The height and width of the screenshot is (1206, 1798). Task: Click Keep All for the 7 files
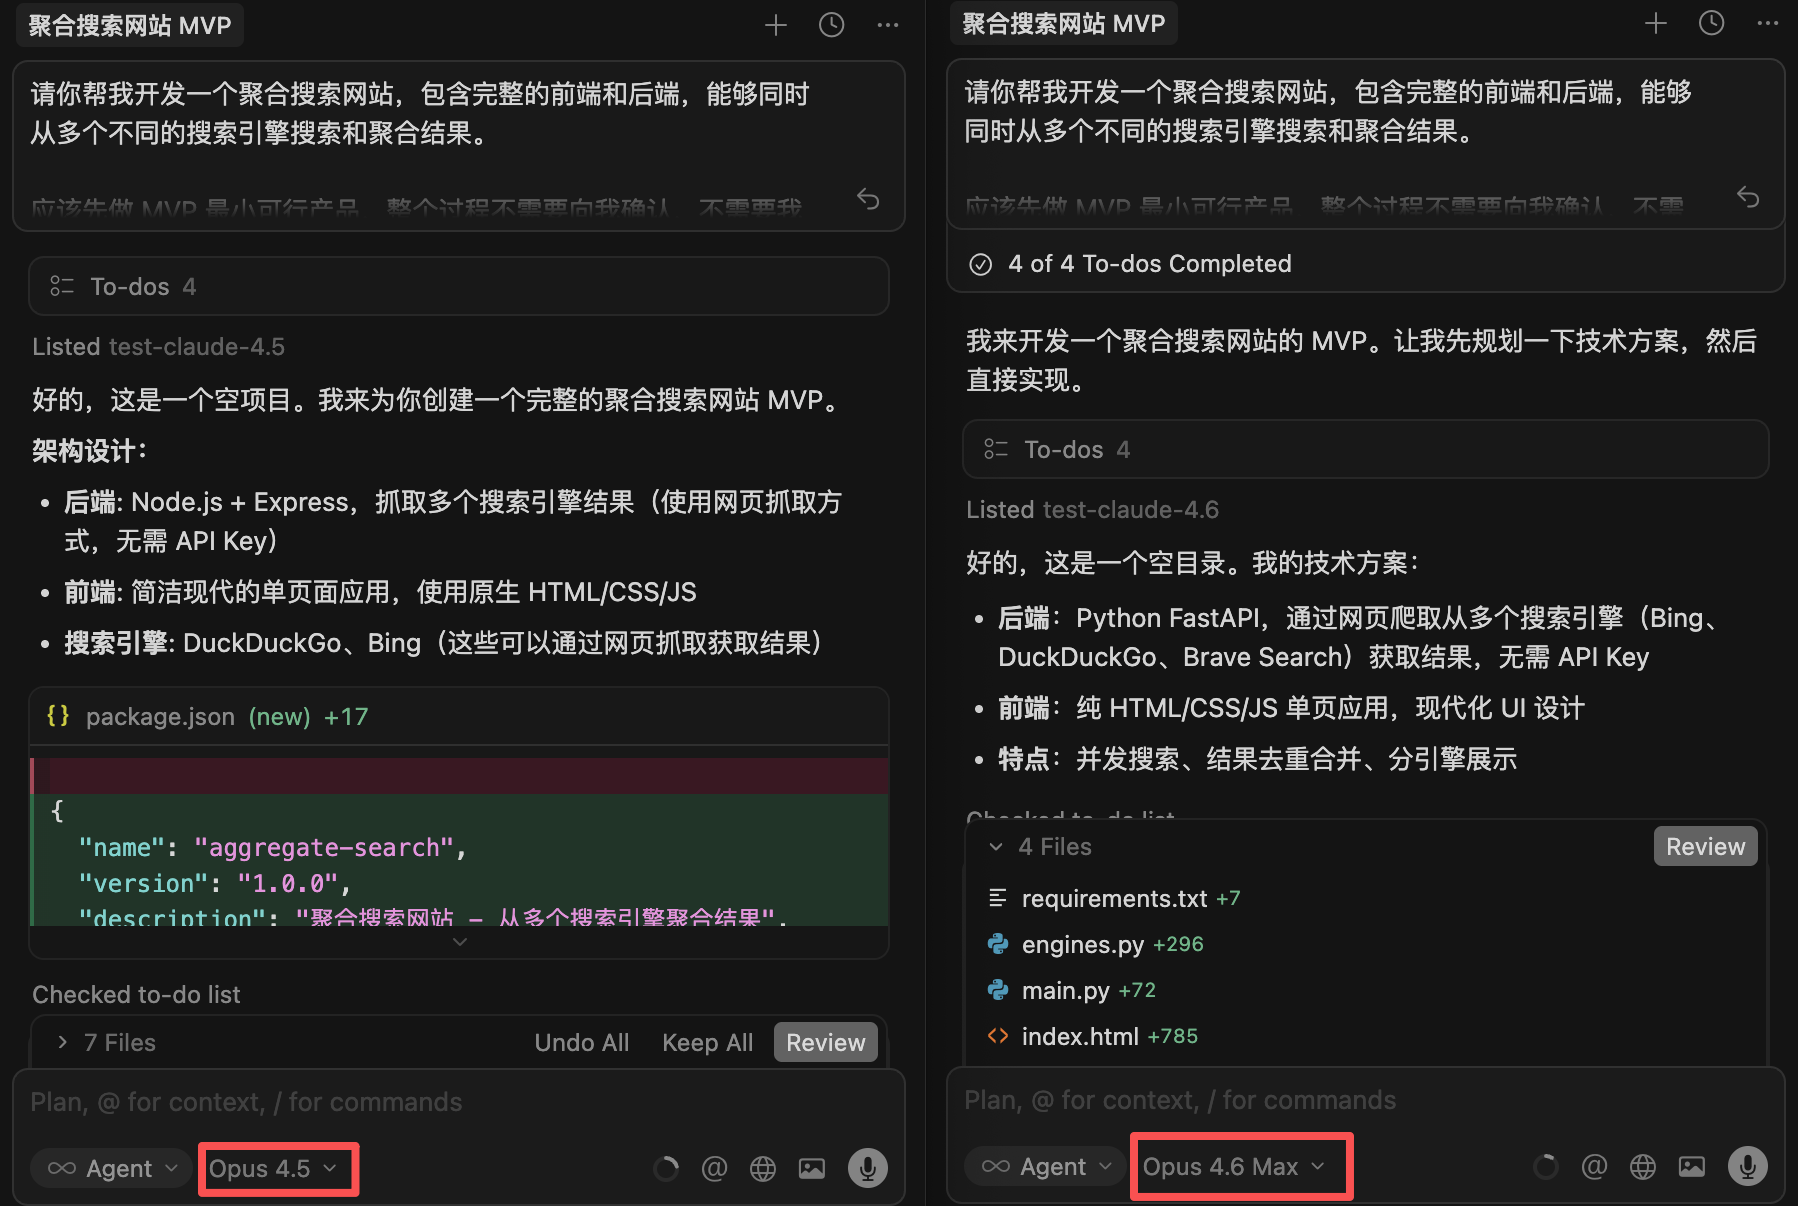(708, 1042)
